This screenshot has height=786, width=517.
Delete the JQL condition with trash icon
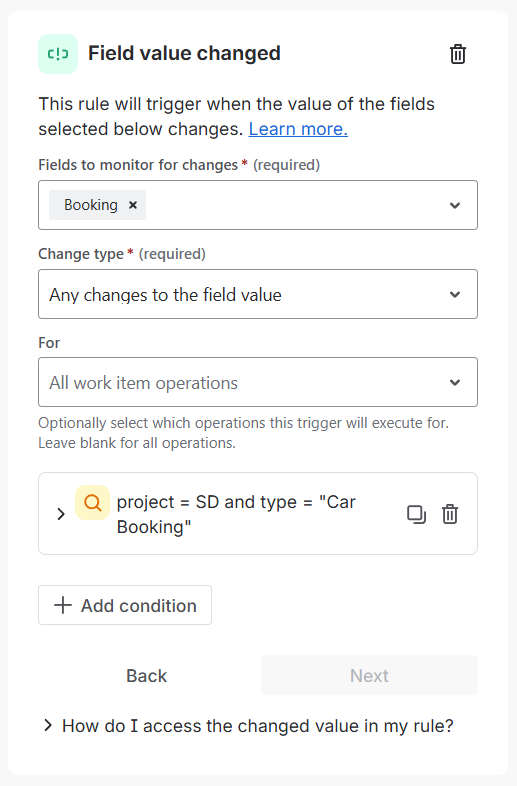450,514
